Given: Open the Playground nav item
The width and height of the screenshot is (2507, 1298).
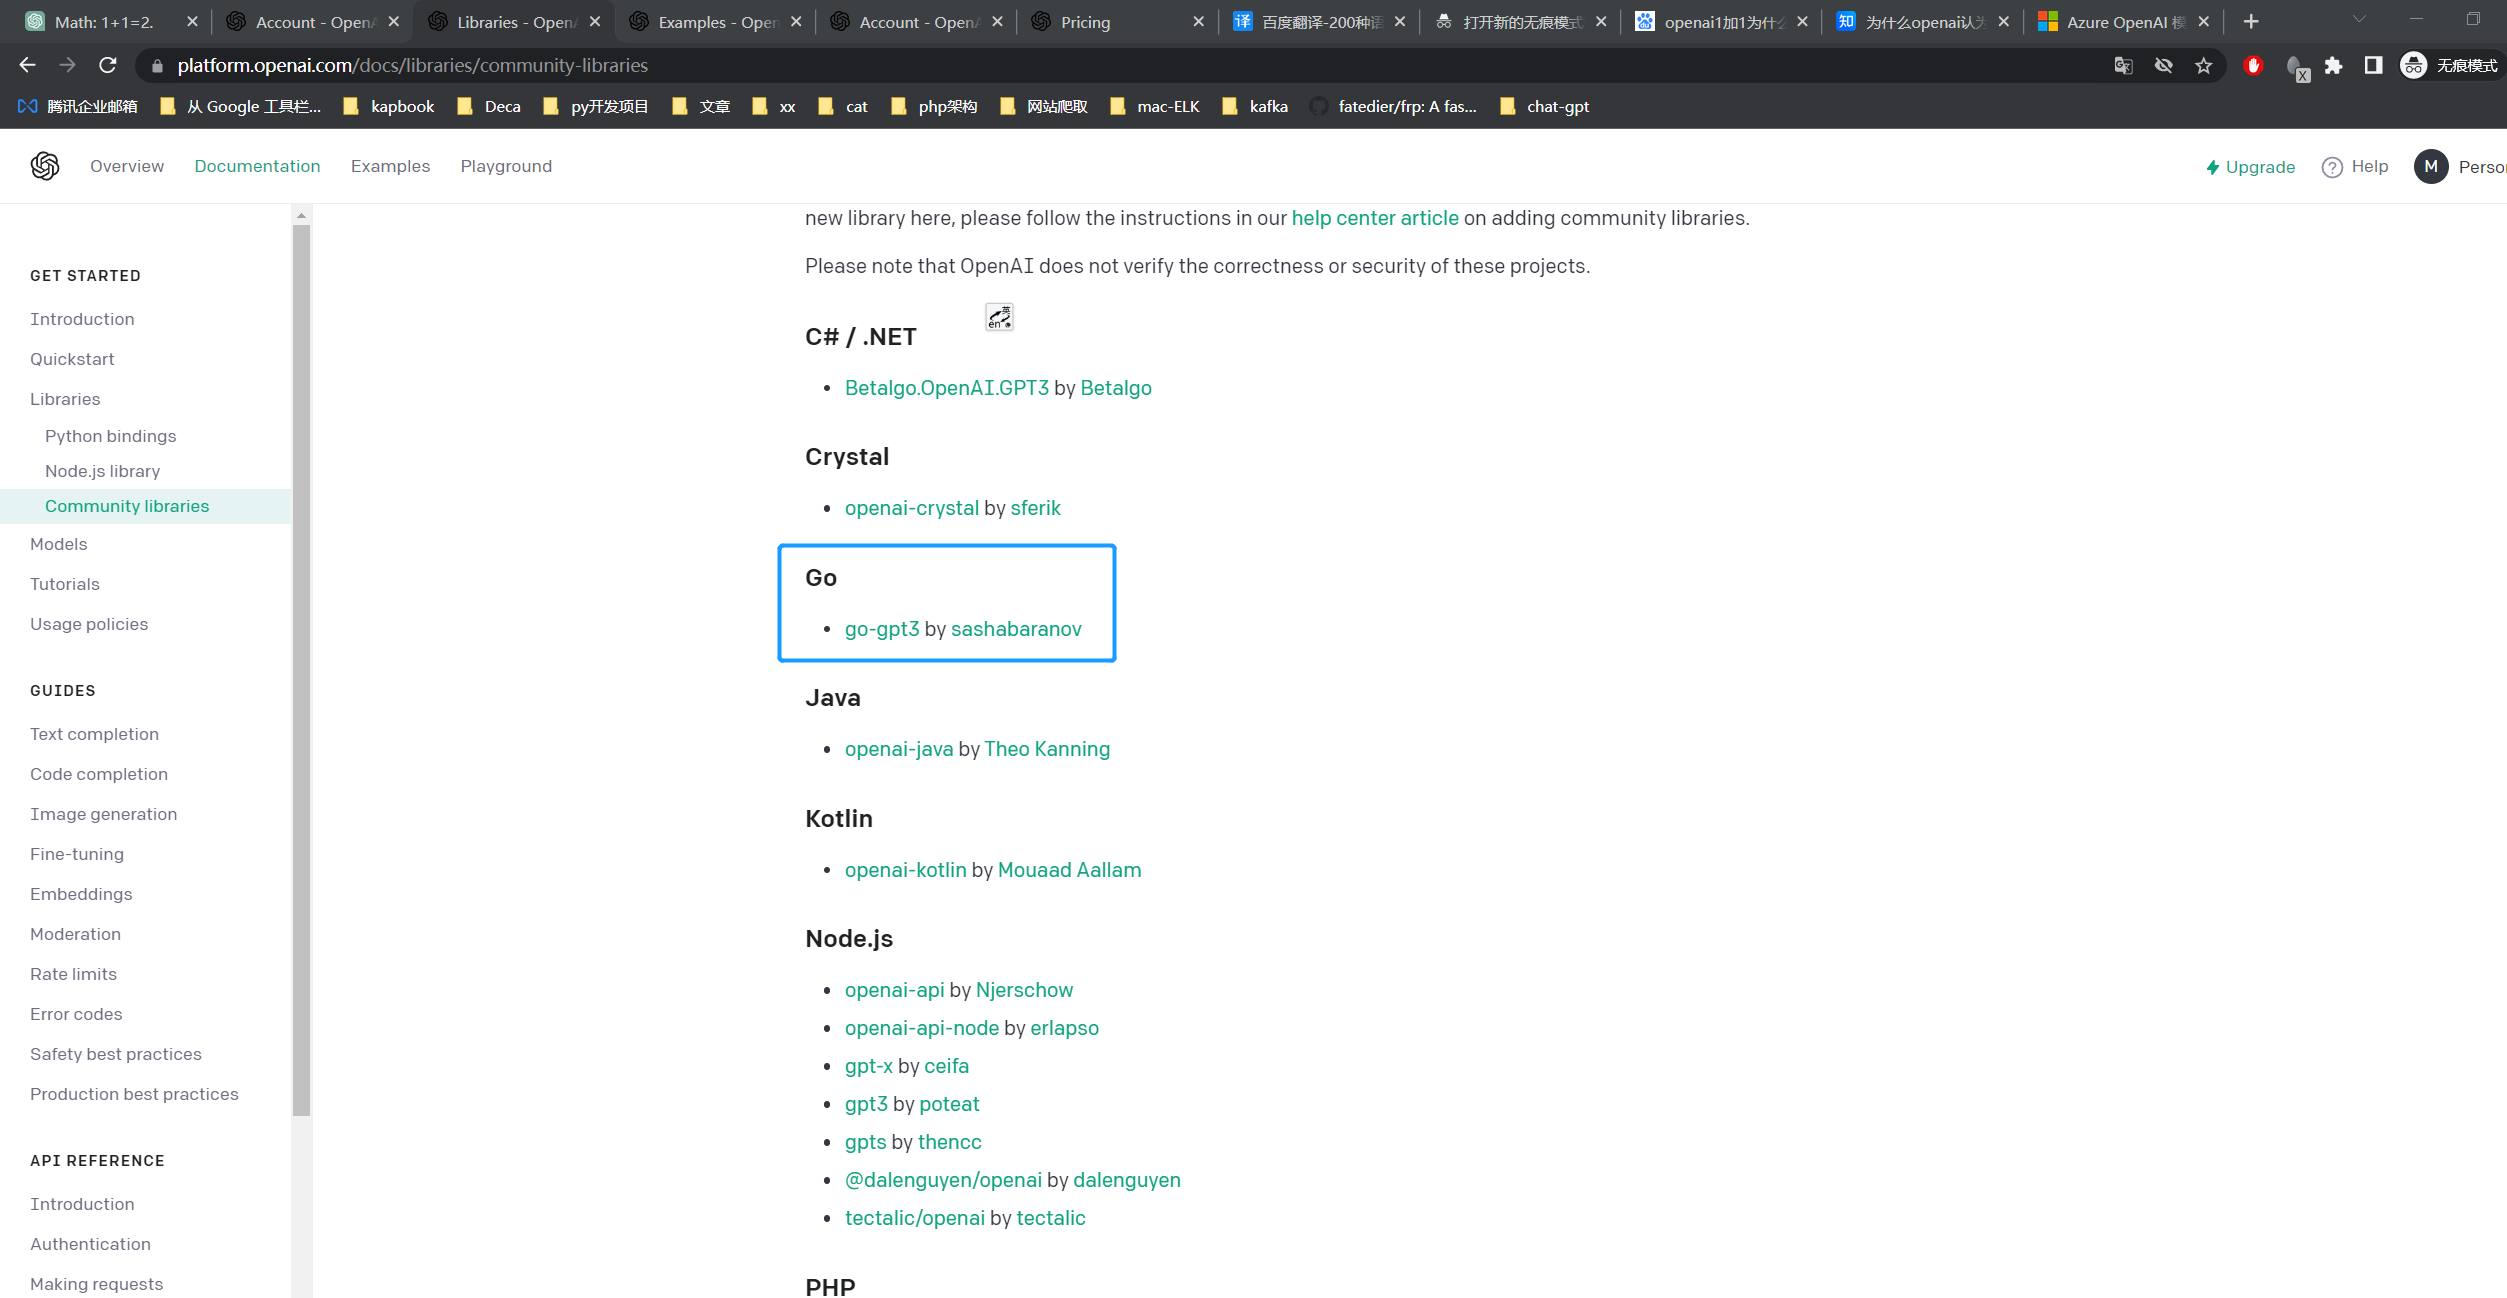Looking at the screenshot, I should [506, 166].
